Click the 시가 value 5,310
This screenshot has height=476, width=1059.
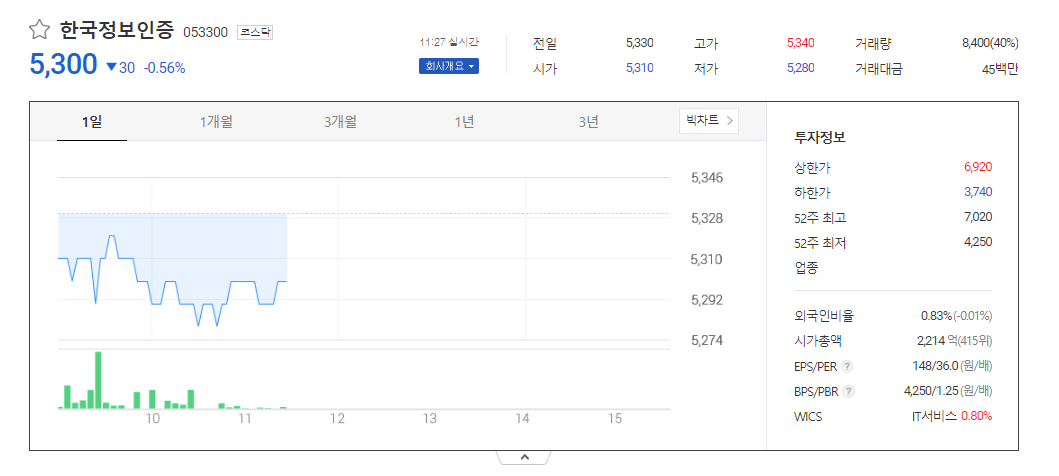[x=640, y=68]
